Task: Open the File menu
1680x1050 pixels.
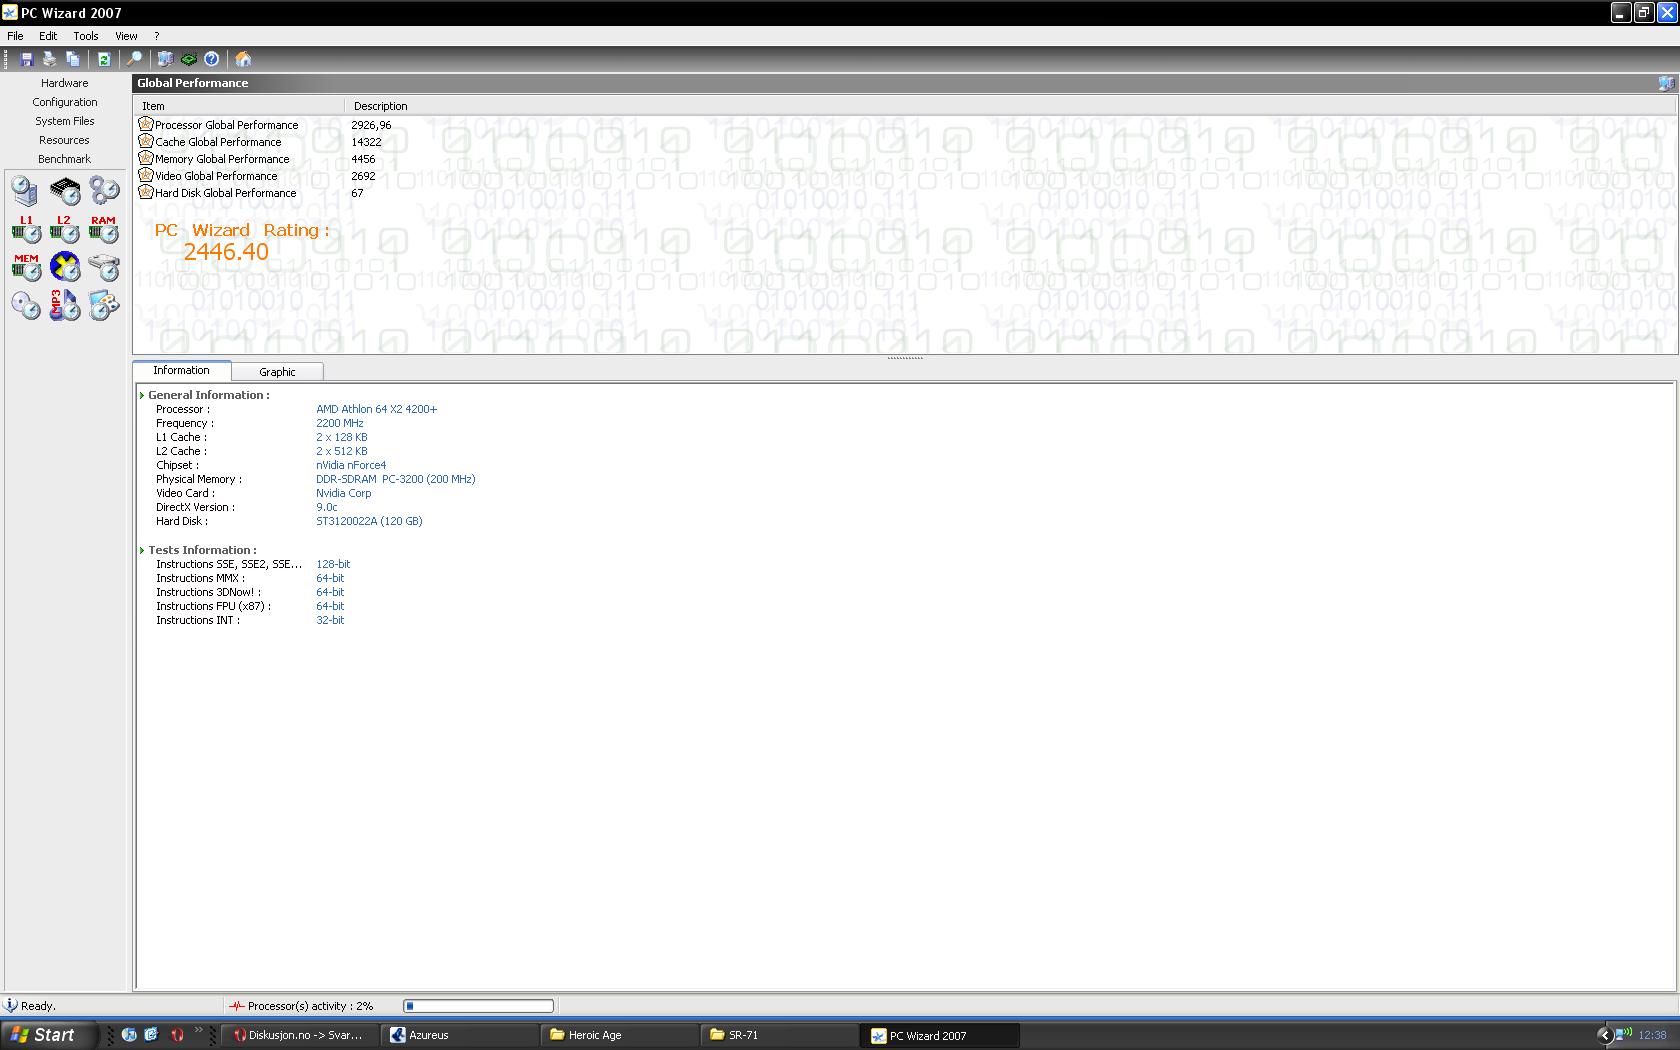Action: click(15, 36)
